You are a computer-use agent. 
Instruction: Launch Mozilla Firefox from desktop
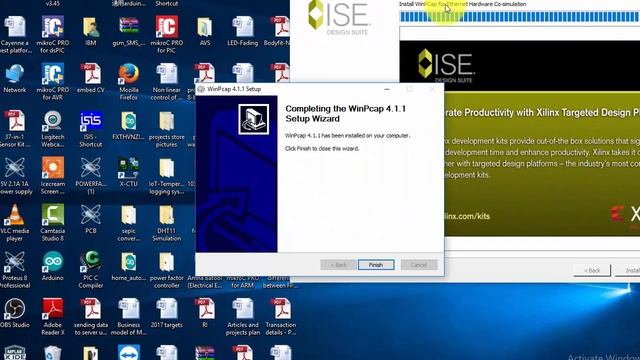pyautogui.click(x=129, y=82)
